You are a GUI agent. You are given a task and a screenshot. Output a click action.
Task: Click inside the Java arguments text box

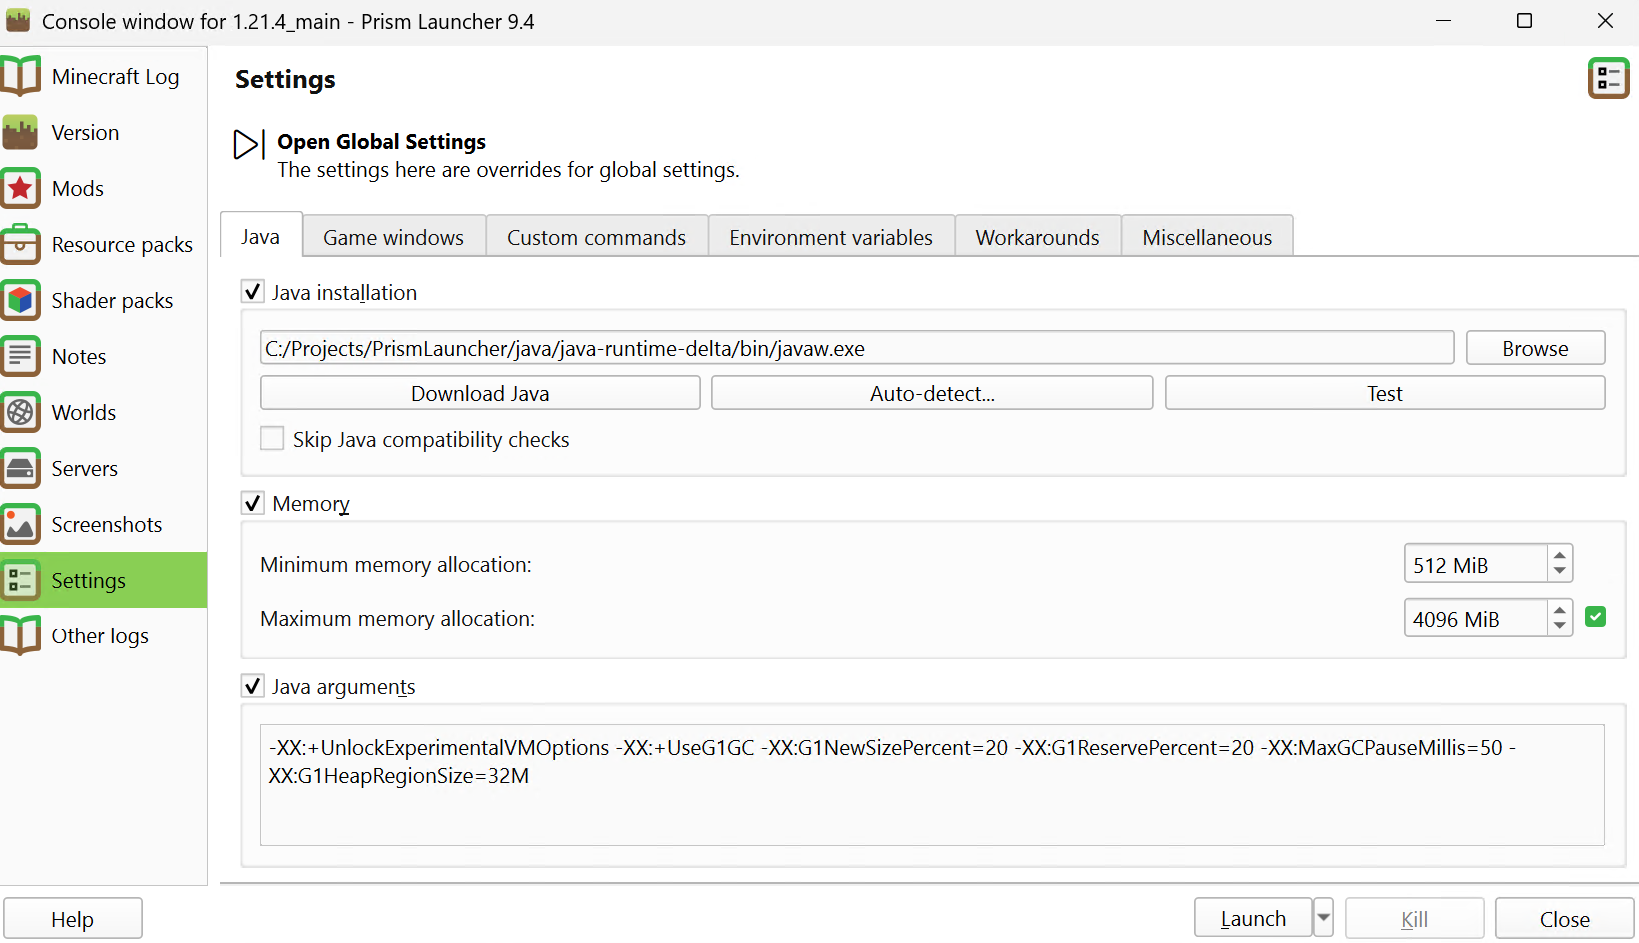pos(932,785)
